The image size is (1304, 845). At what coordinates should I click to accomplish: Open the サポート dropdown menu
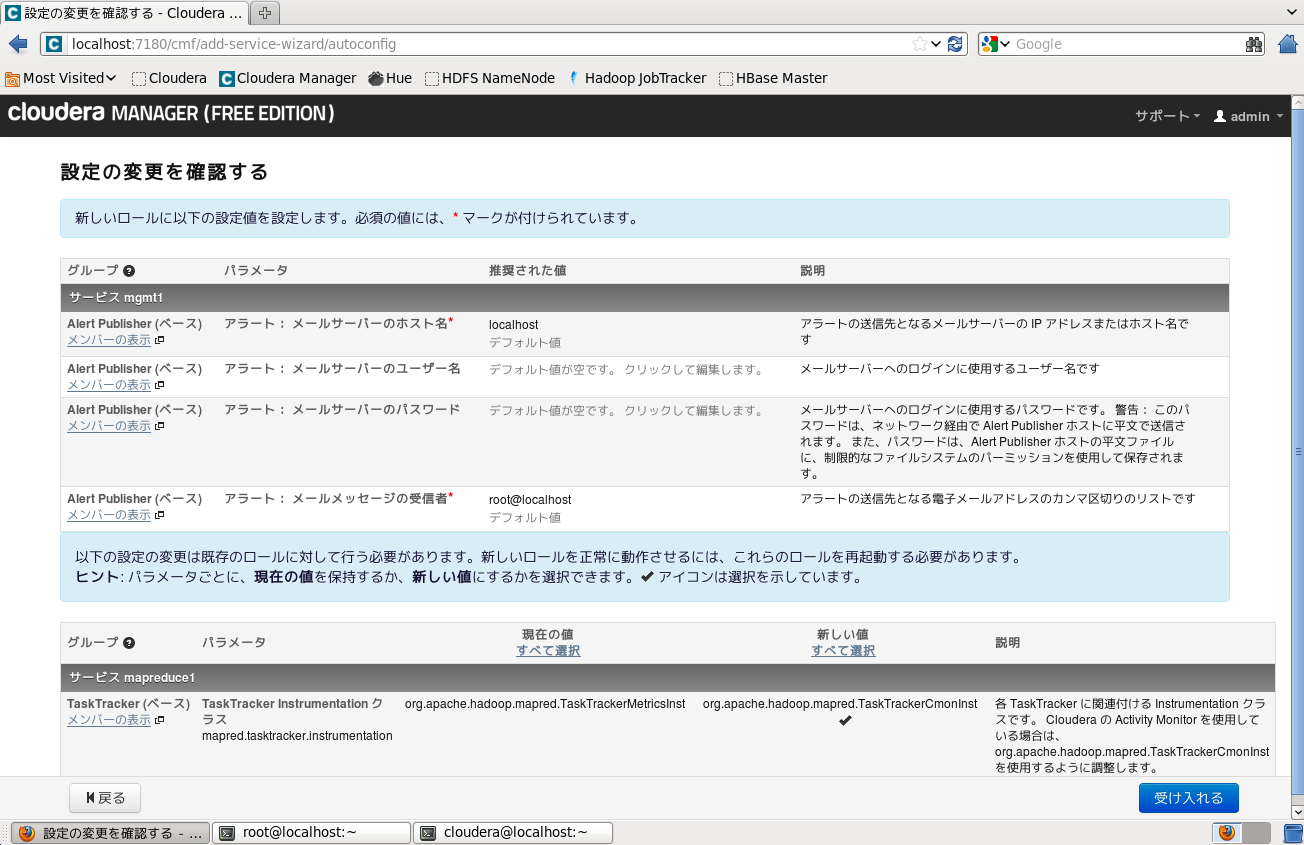tap(1167, 116)
